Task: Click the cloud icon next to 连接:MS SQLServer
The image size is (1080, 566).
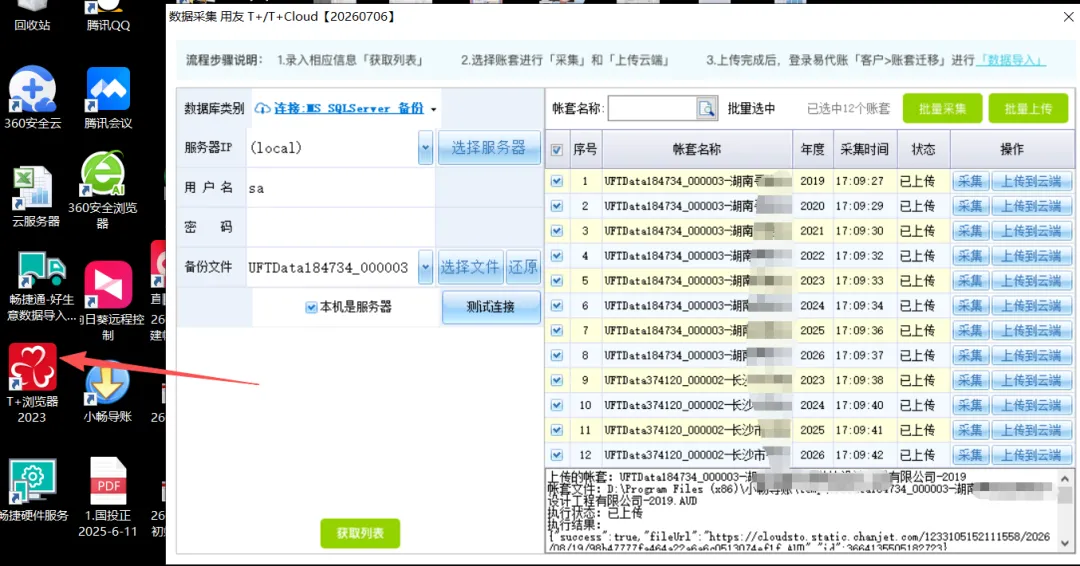Action: 262,109
